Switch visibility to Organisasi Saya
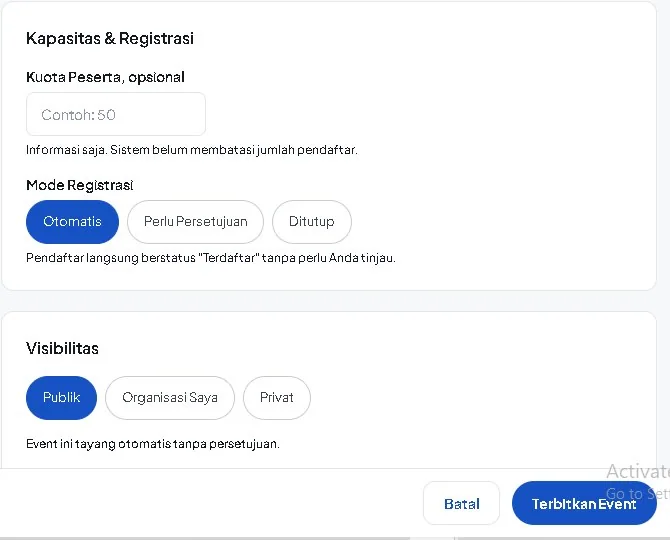Viewport: 670px width, 540px height. coord(170,398)
